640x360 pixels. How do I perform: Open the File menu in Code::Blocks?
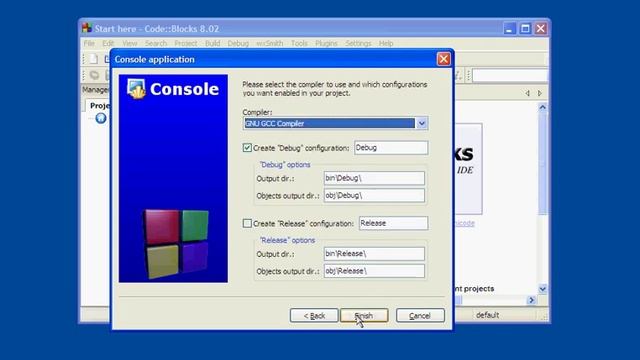[x=89, y=43]
